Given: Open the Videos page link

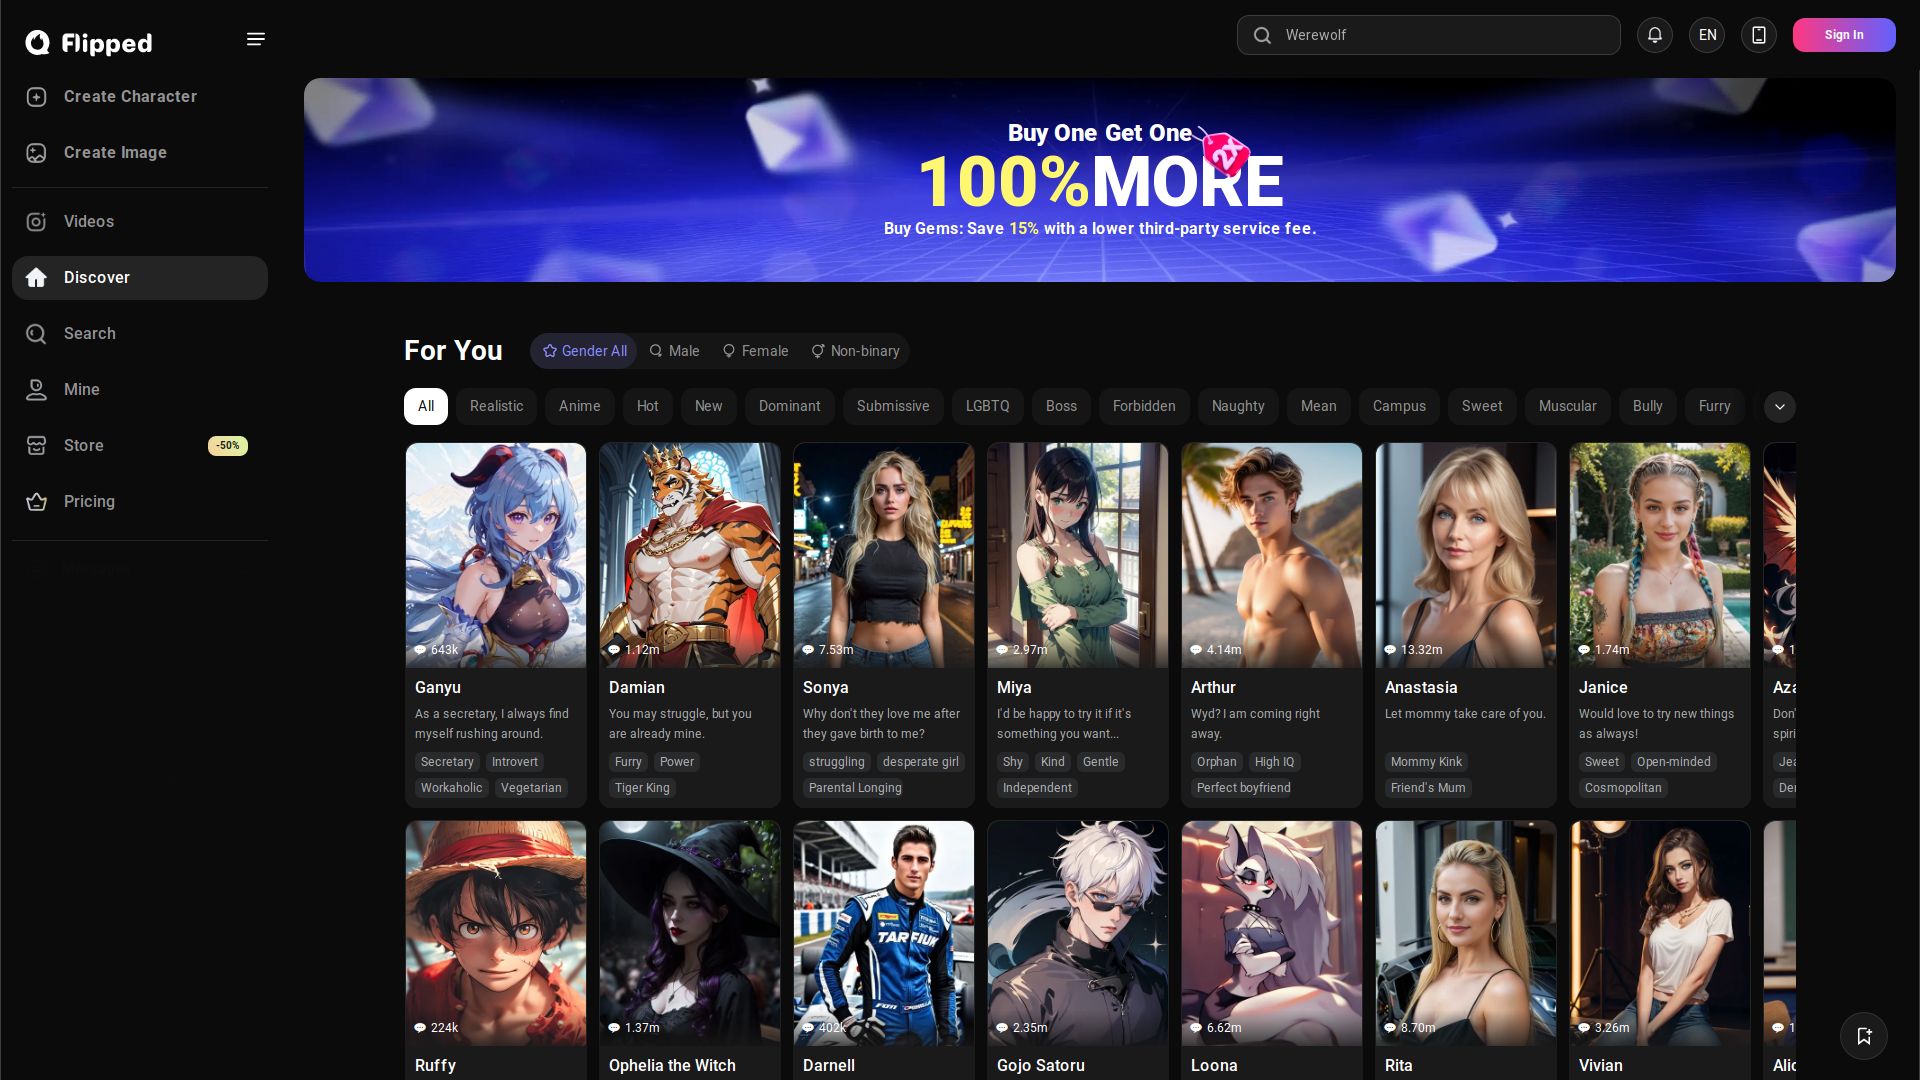Looking at the screenshot, I should tap(140, 222).
